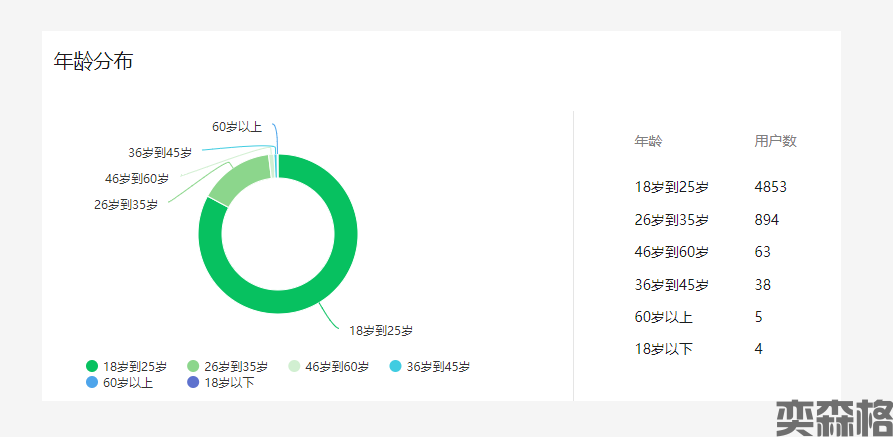
Task: Click the 18岁以下 table row label
Action: coord(664,349)
